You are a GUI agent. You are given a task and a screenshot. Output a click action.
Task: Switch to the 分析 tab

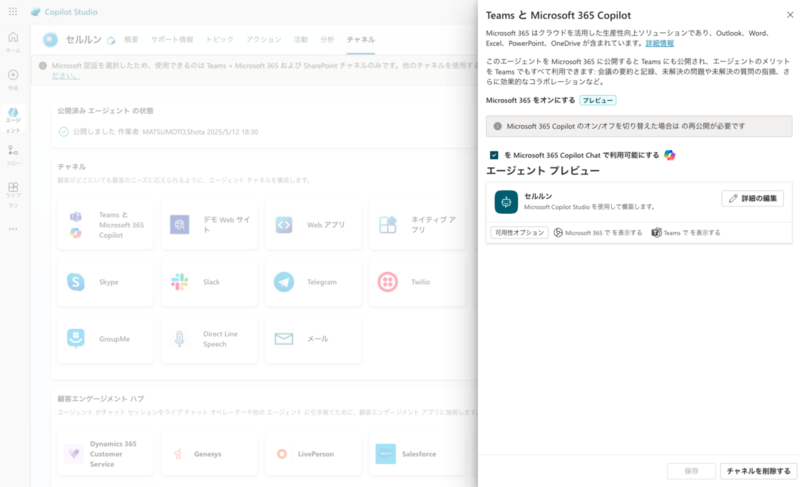(x=327, y=39)
